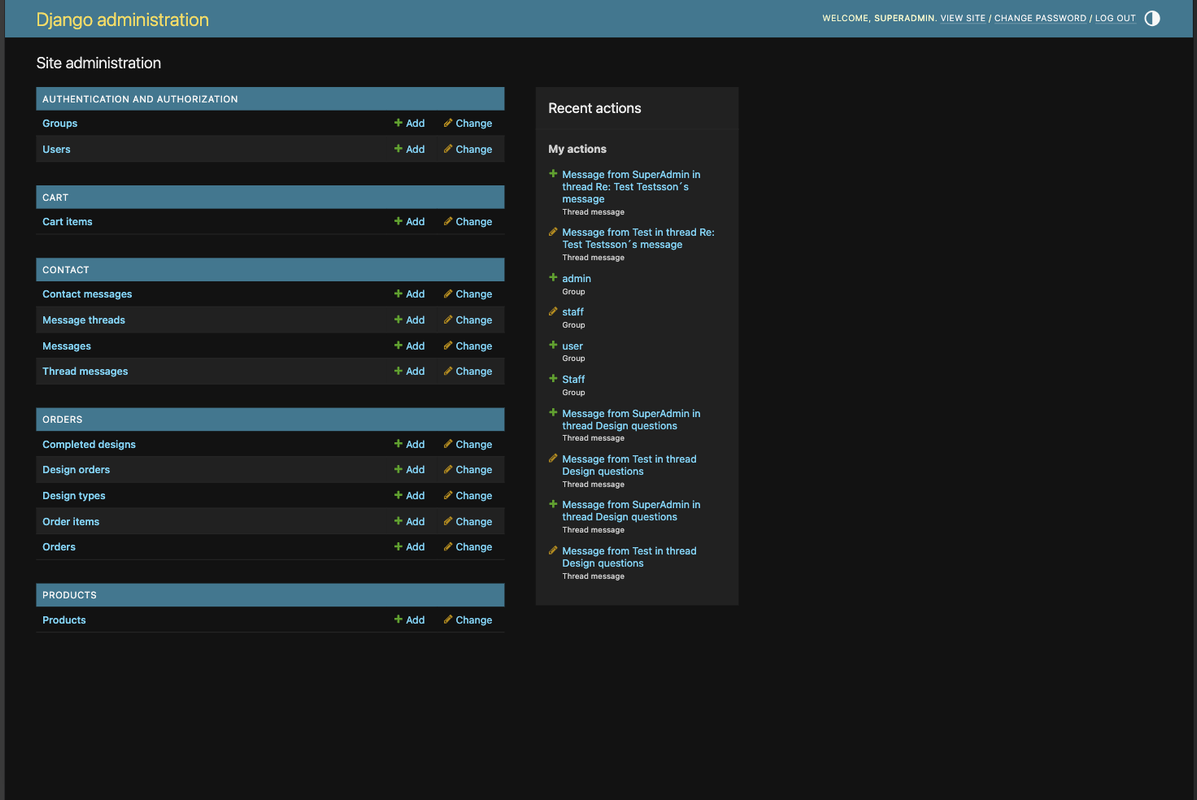The image size is (1197, 800).
Task: Click Change for Message threads
Action: [x=467, y=321]
